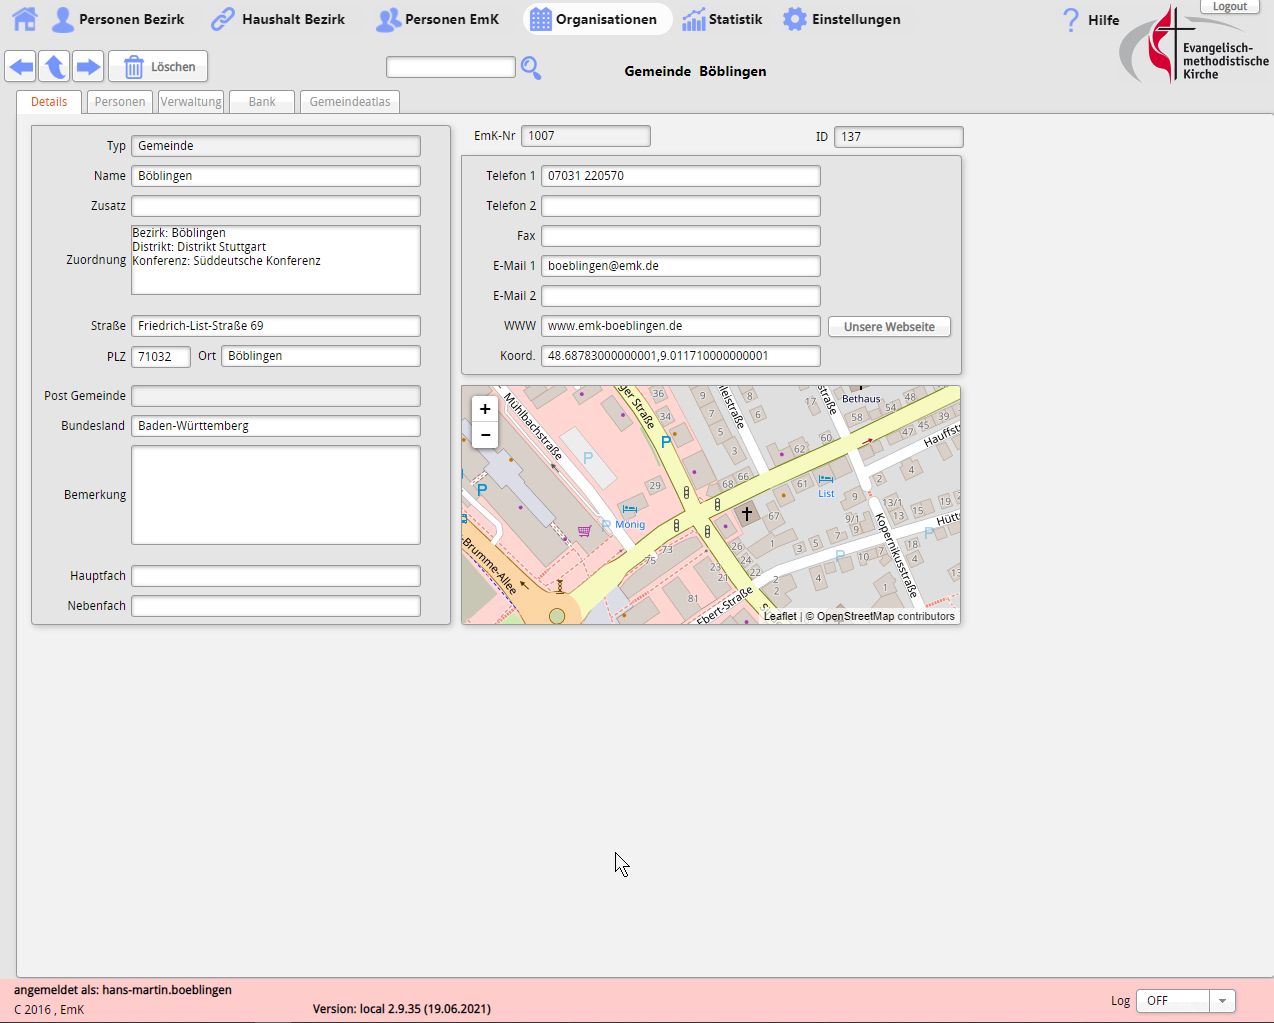Open Personen EmK section
Viewport: 1274px width, 1023px height.
[437, 19]
